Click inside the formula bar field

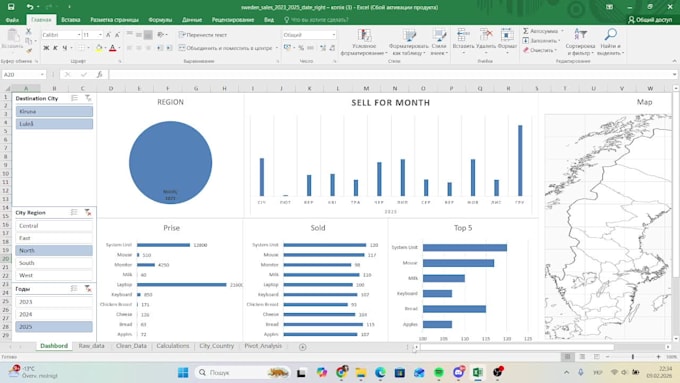tap(390, 75)
